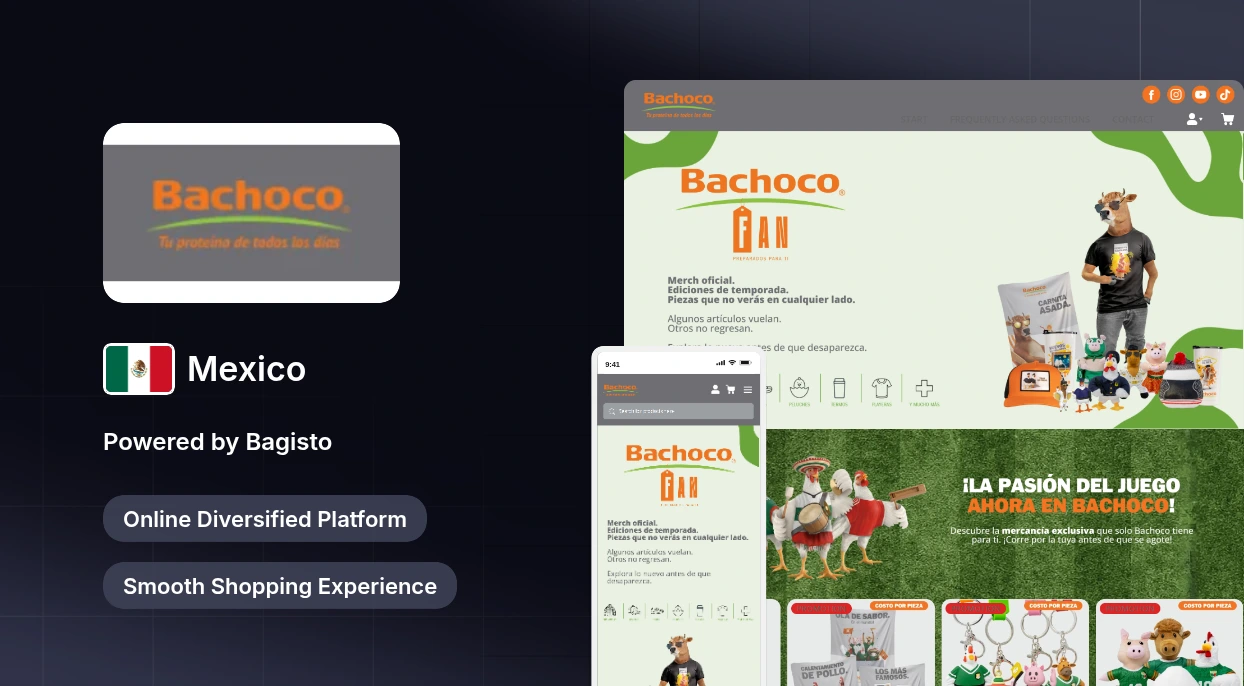The height and width of the screenshot is (686, 1244).
Task: Click the Bachoco logo in mobile header
Action: [620, 389]
